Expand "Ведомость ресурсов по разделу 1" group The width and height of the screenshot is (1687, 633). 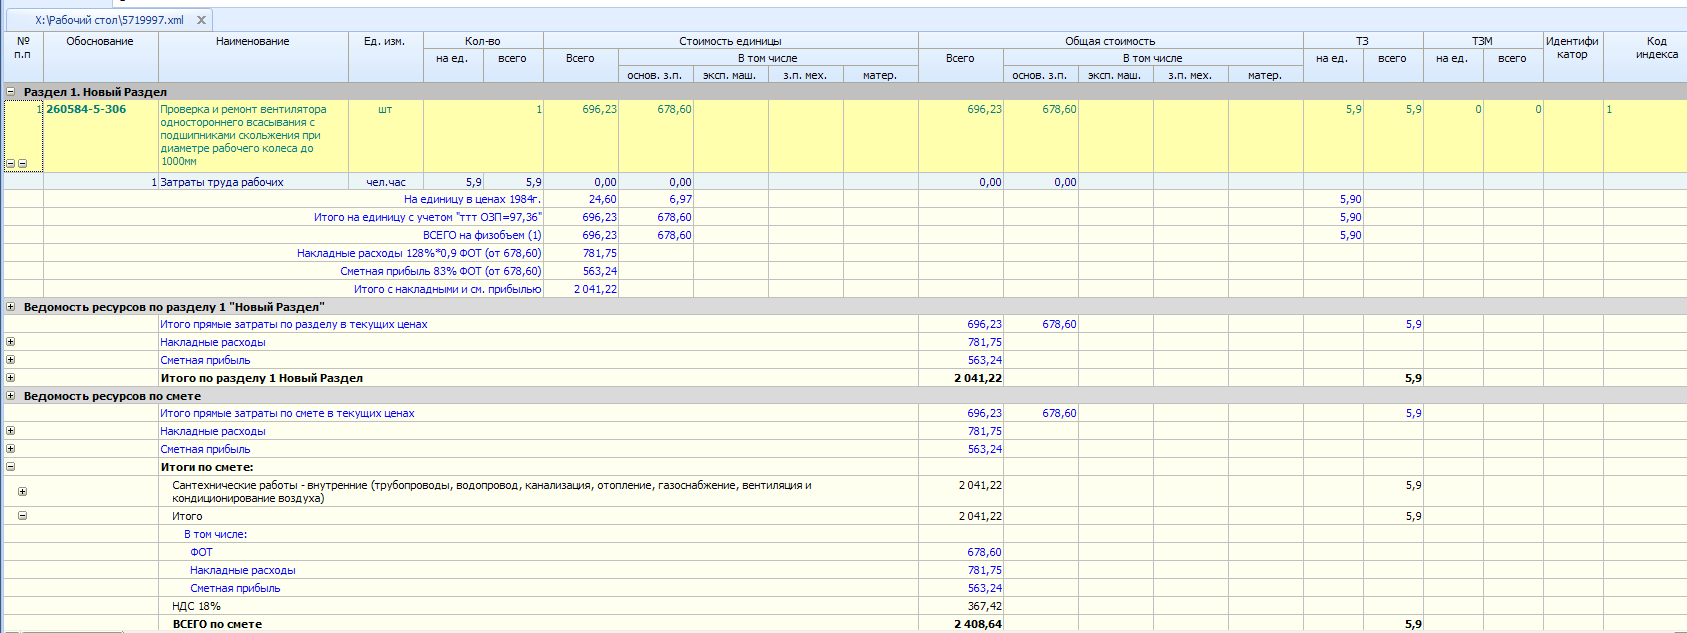click(11, 307)
